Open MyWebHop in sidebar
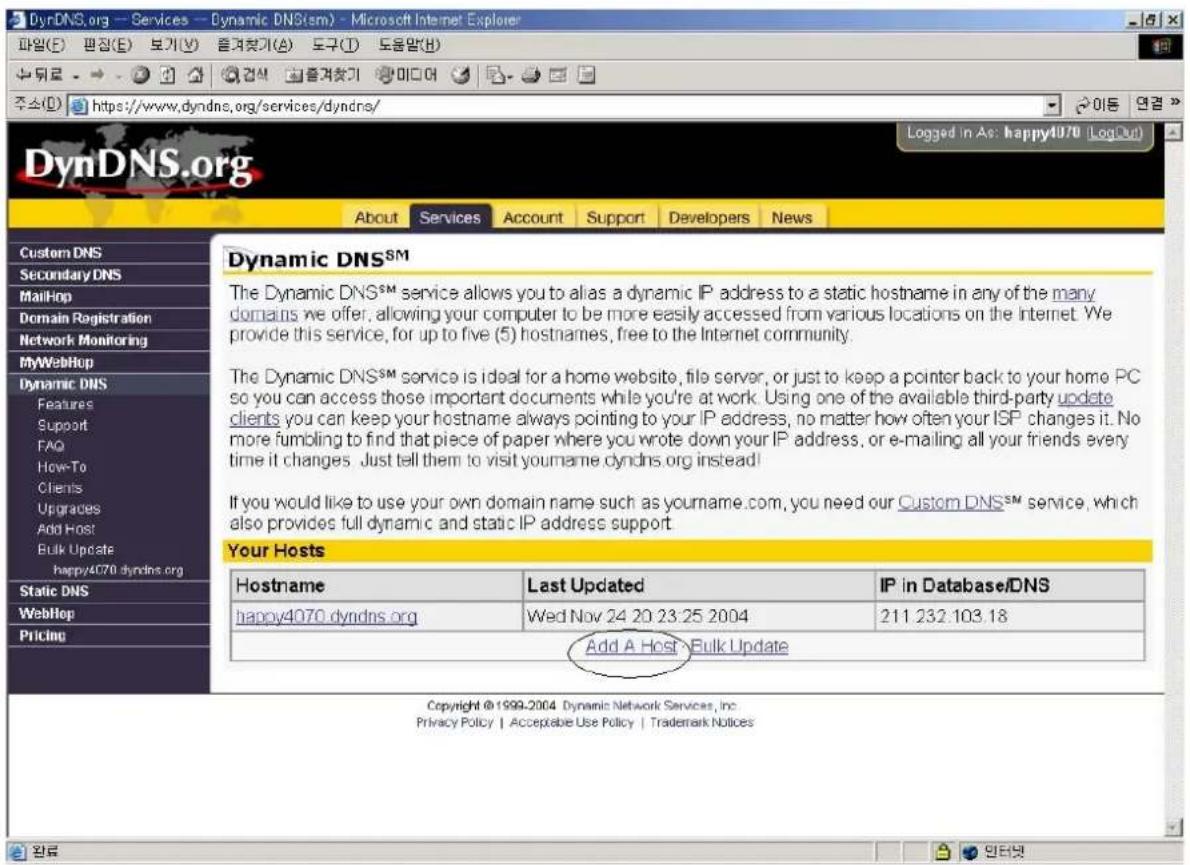Image resolution: width=1190 pixels, height=865 pixels. 57,363
